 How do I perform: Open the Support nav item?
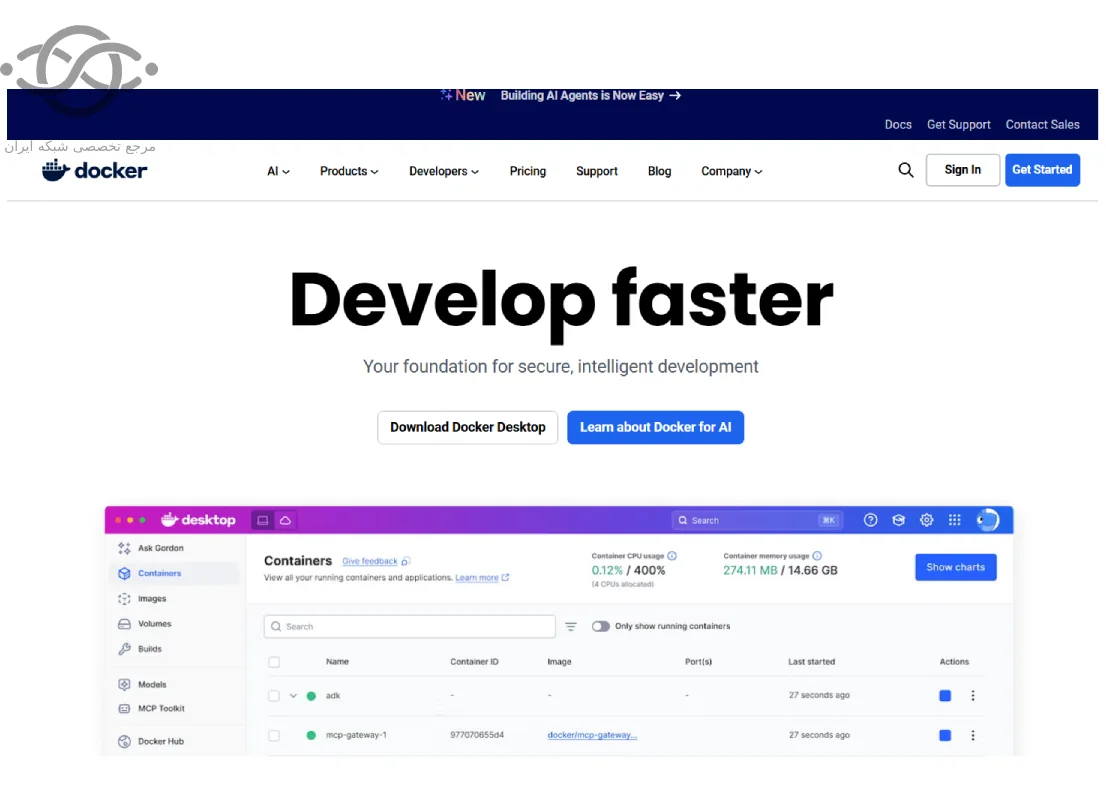click(x=597, y=171)
